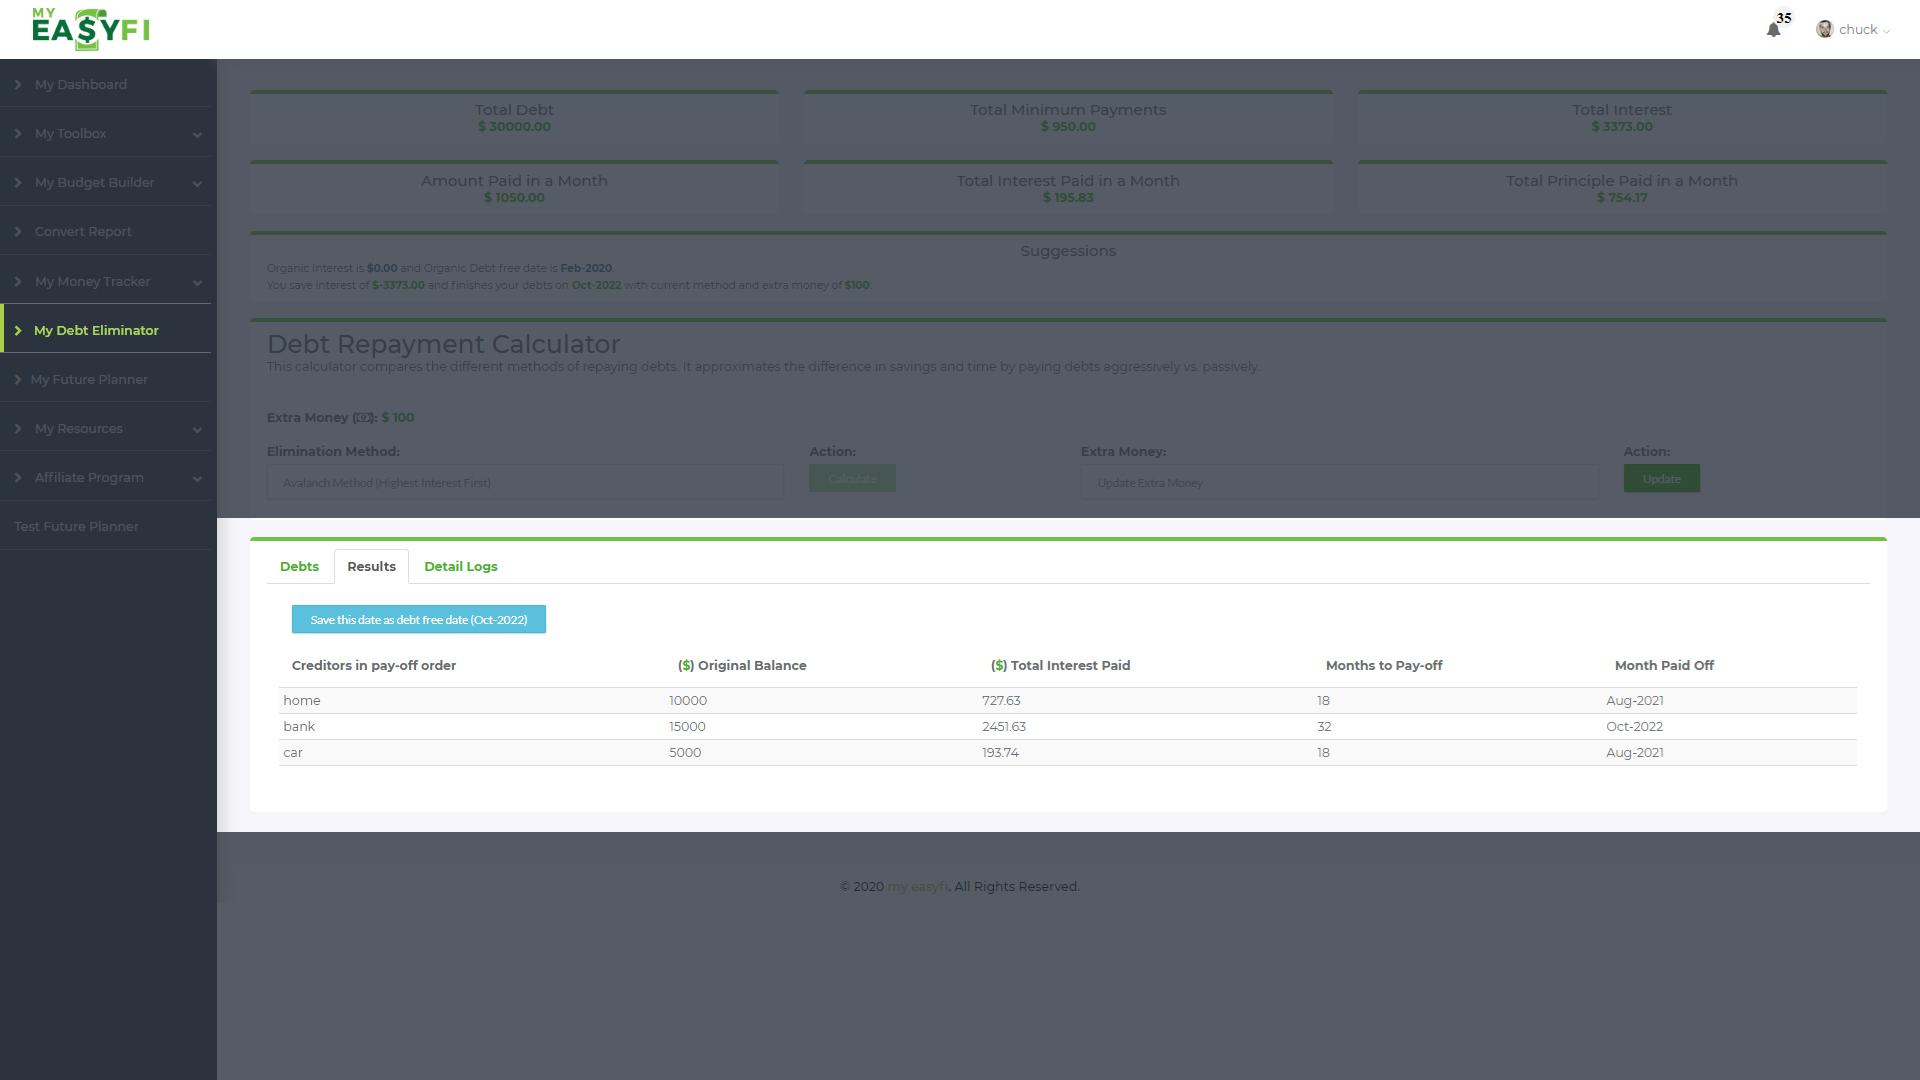
Task: Click the Debt Repayment Calculator heading
Action: [443, 344]
